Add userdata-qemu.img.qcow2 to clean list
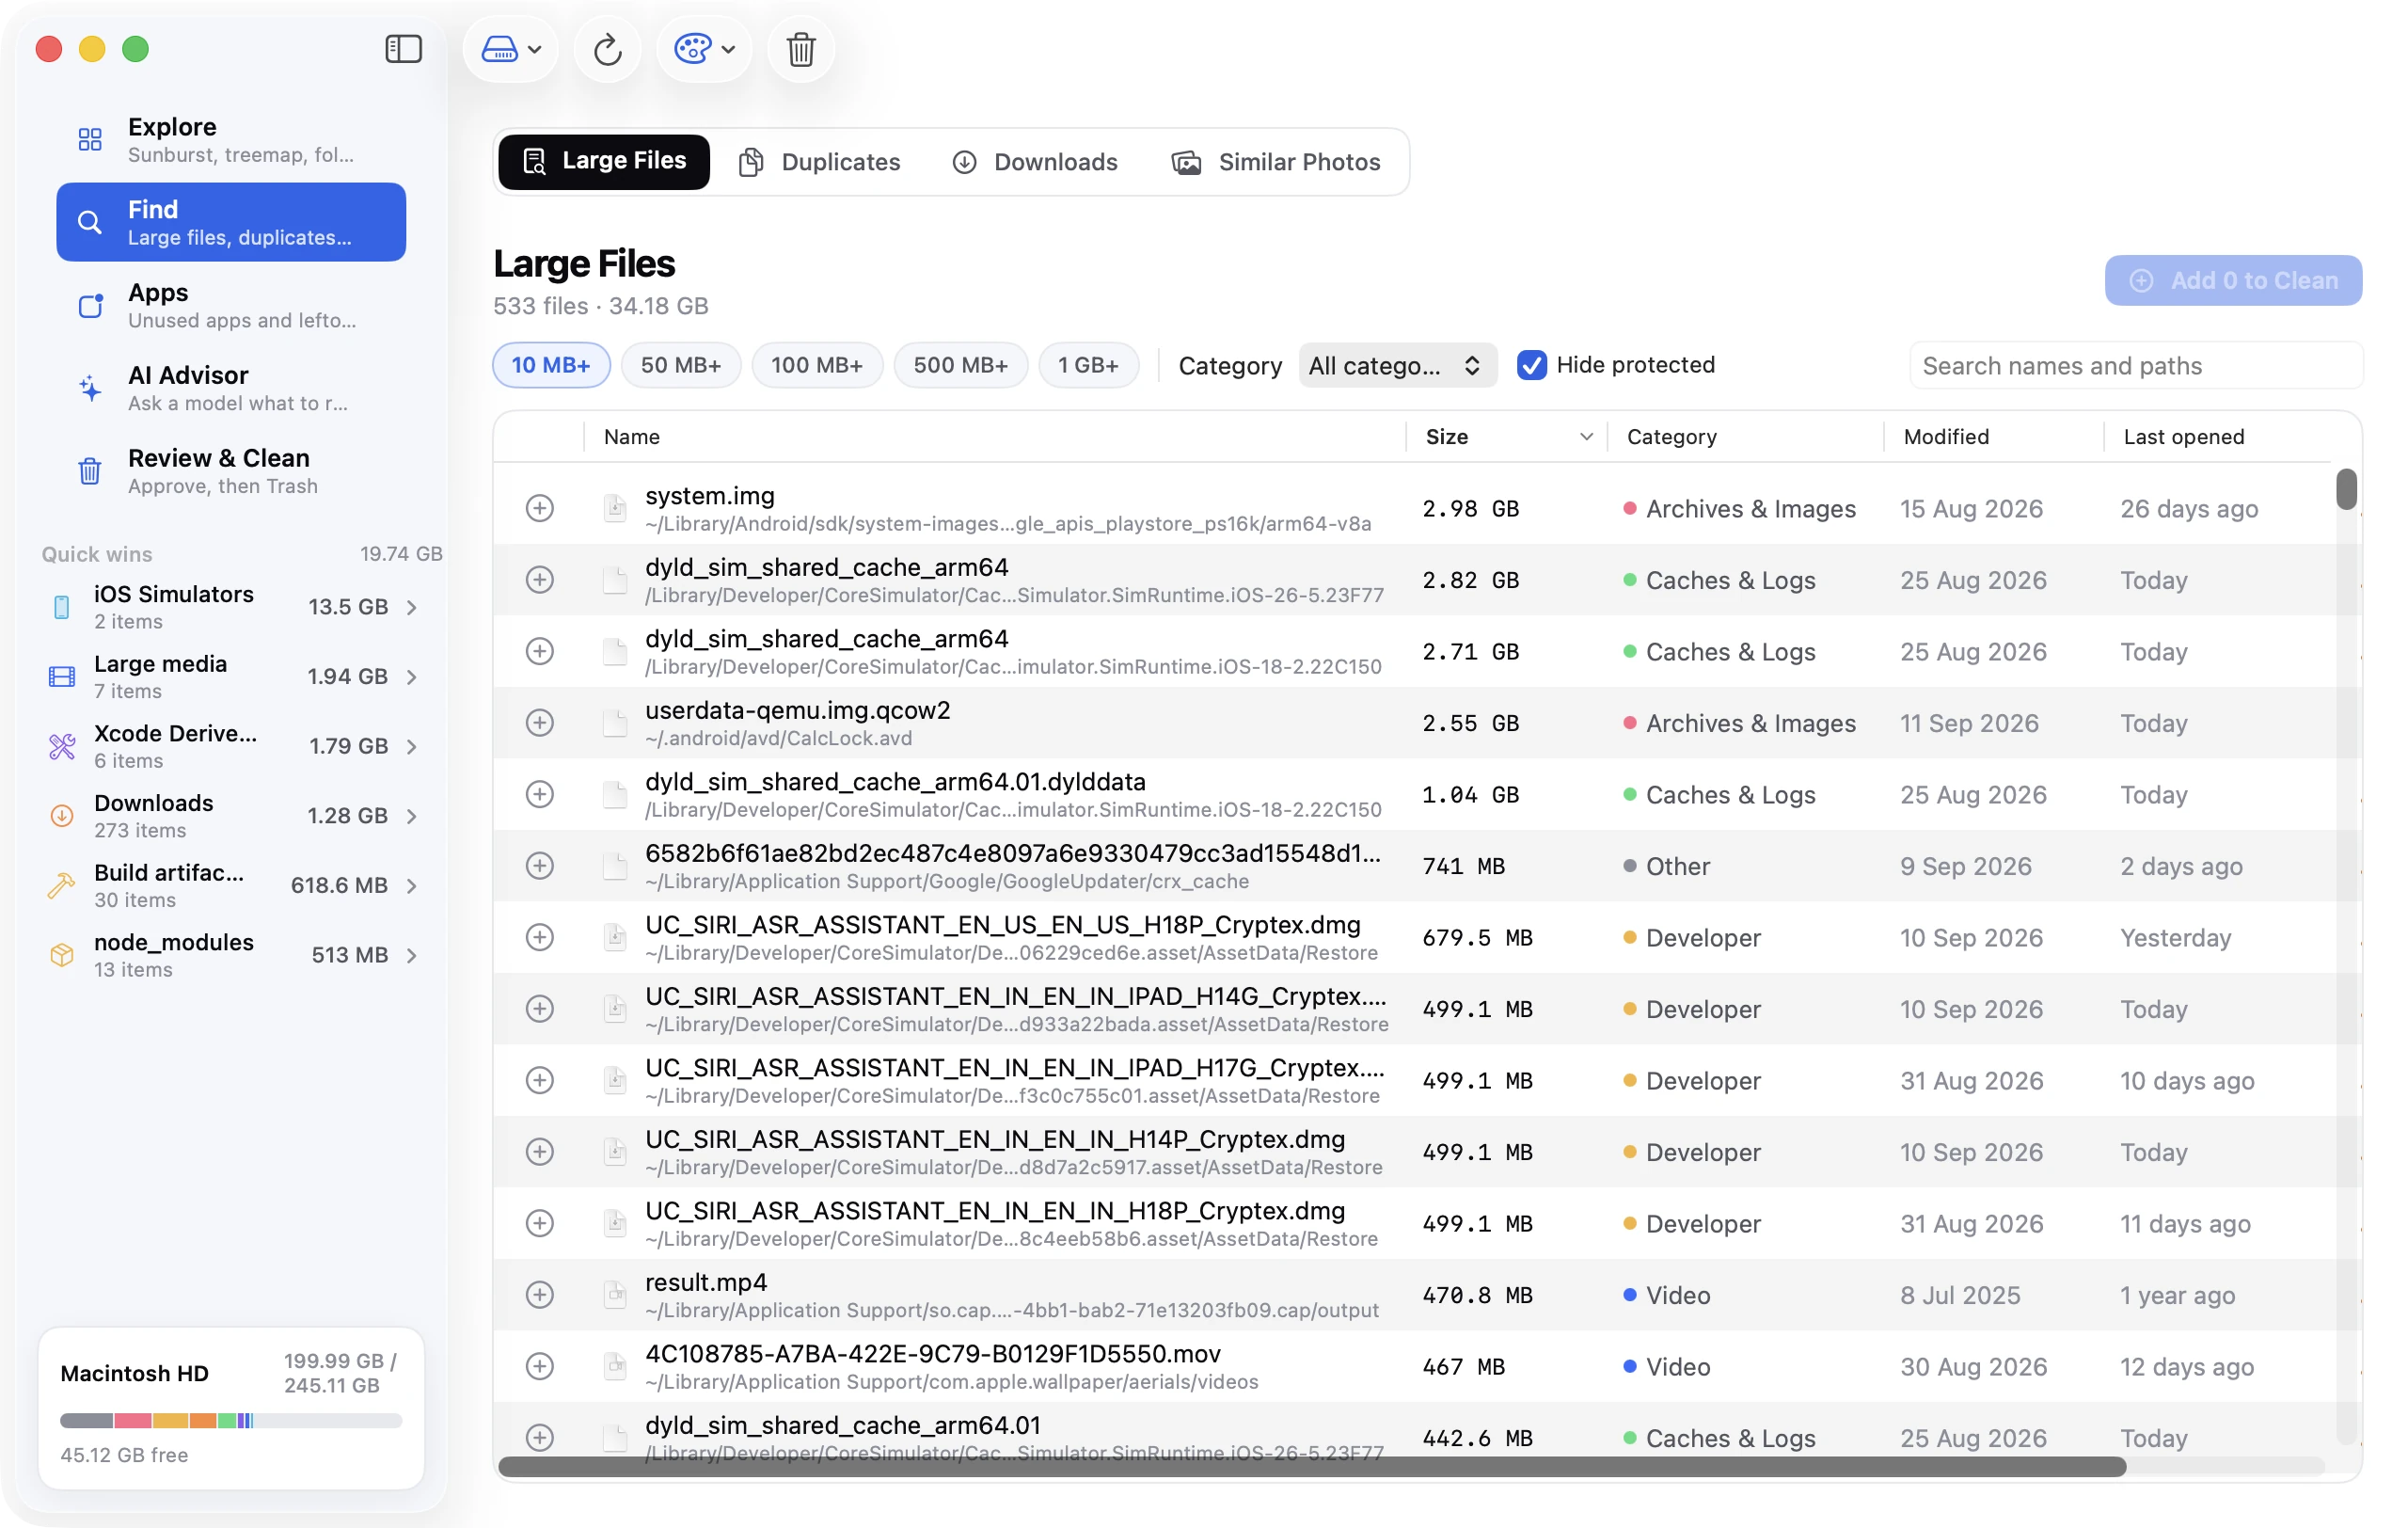Image resolution: width=2408 pixels, height=1528 pixels. 540,723
